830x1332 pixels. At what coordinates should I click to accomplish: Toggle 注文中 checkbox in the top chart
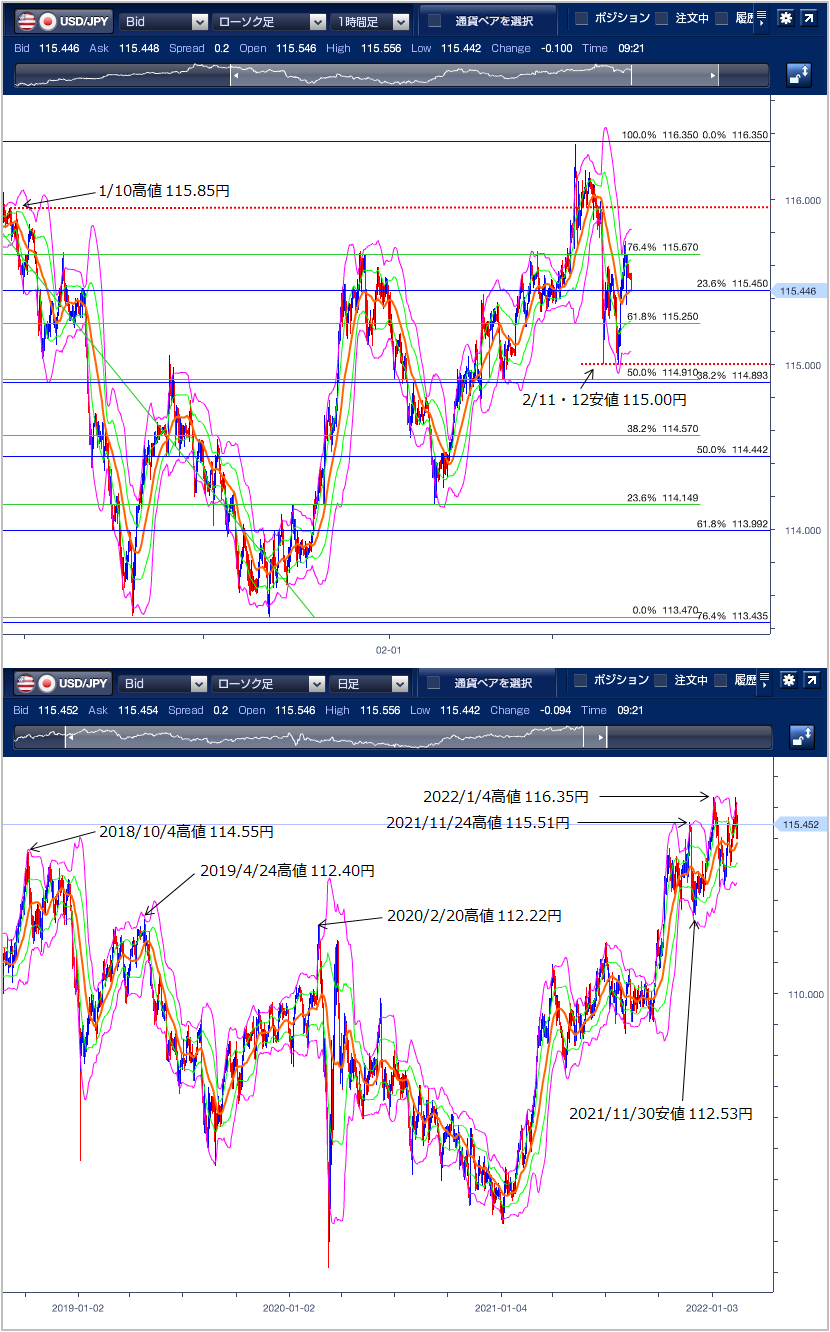[x=661, y=19]
